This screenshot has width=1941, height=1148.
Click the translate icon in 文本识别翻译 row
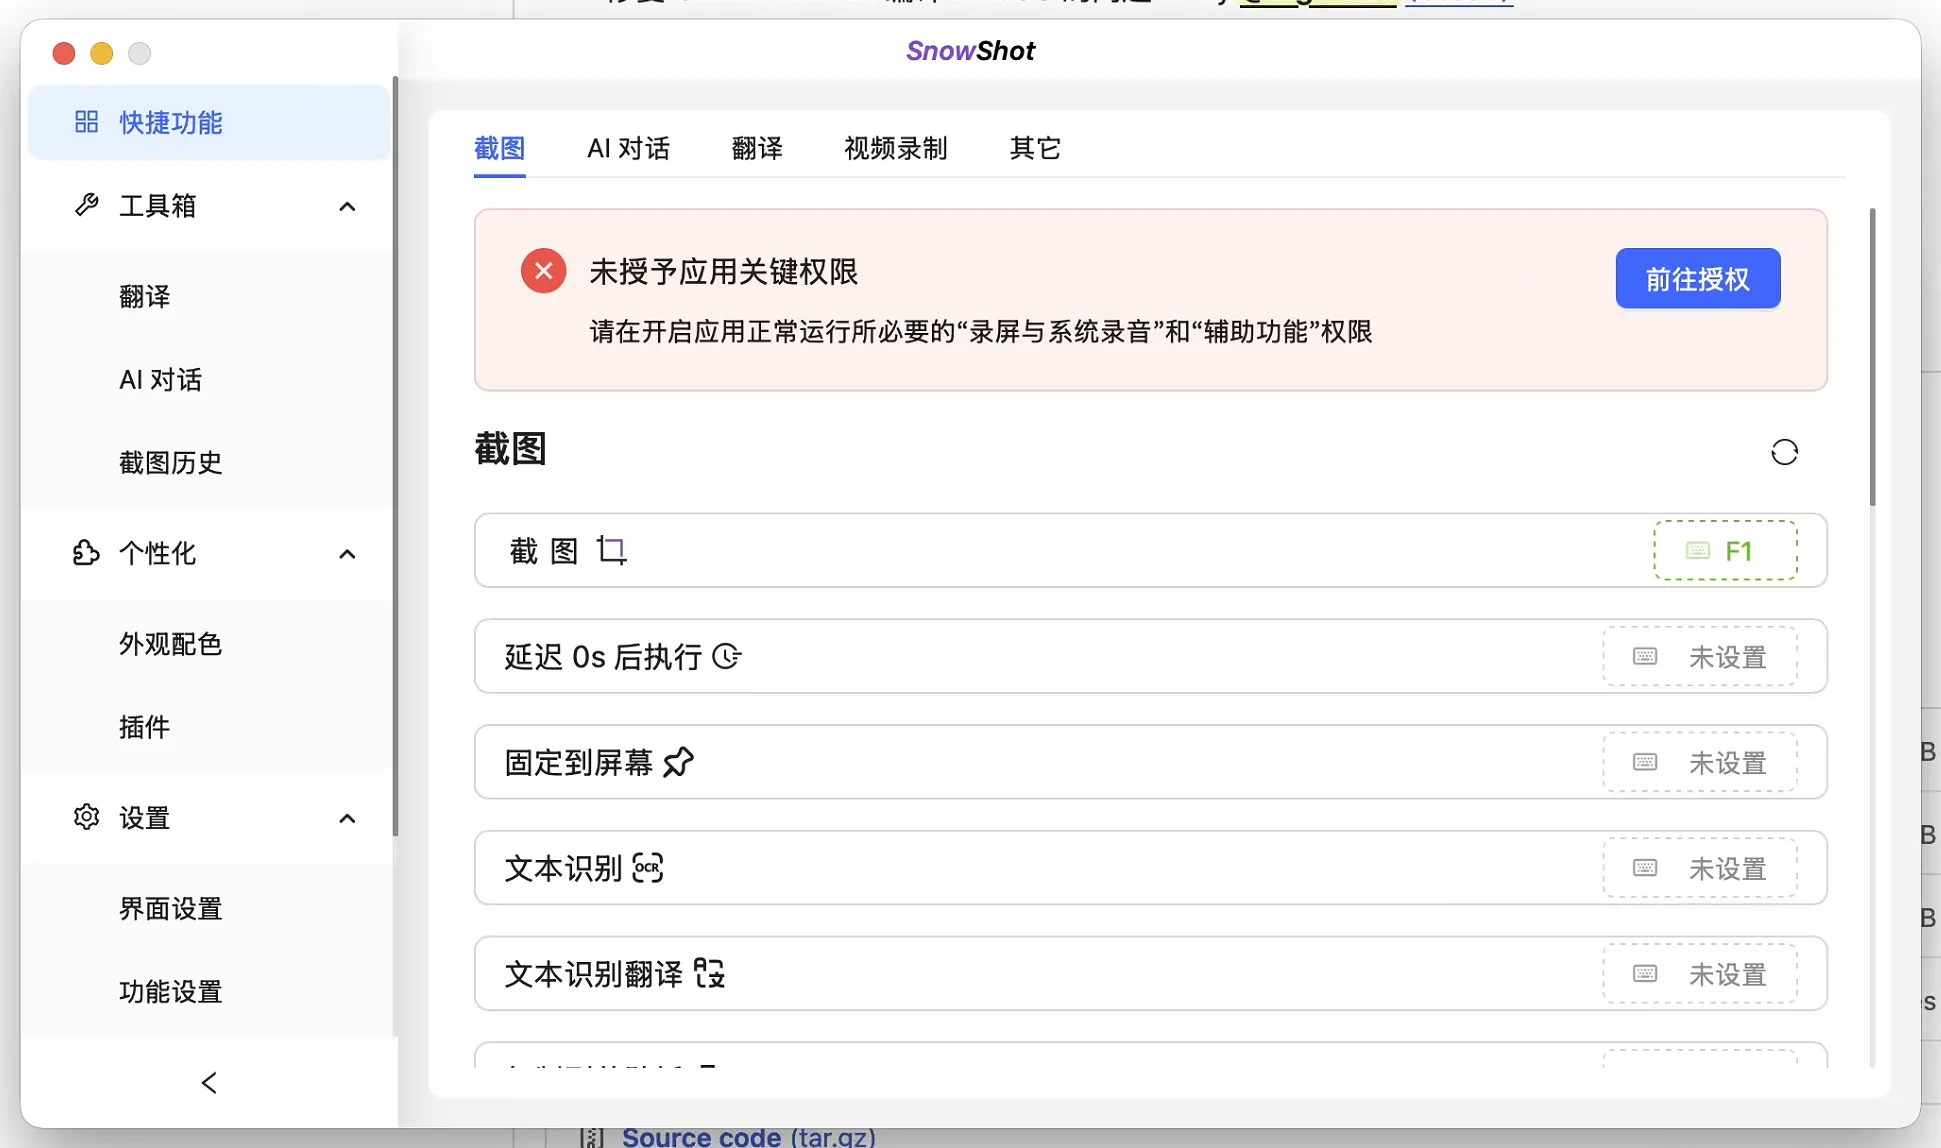712,973
